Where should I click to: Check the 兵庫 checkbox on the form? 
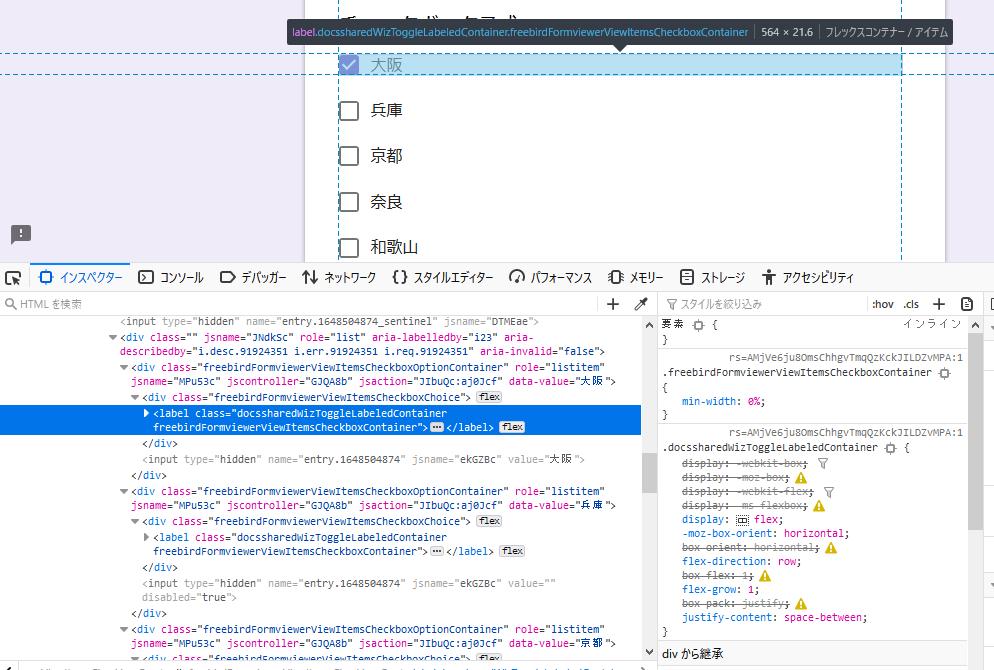(348, 110)
